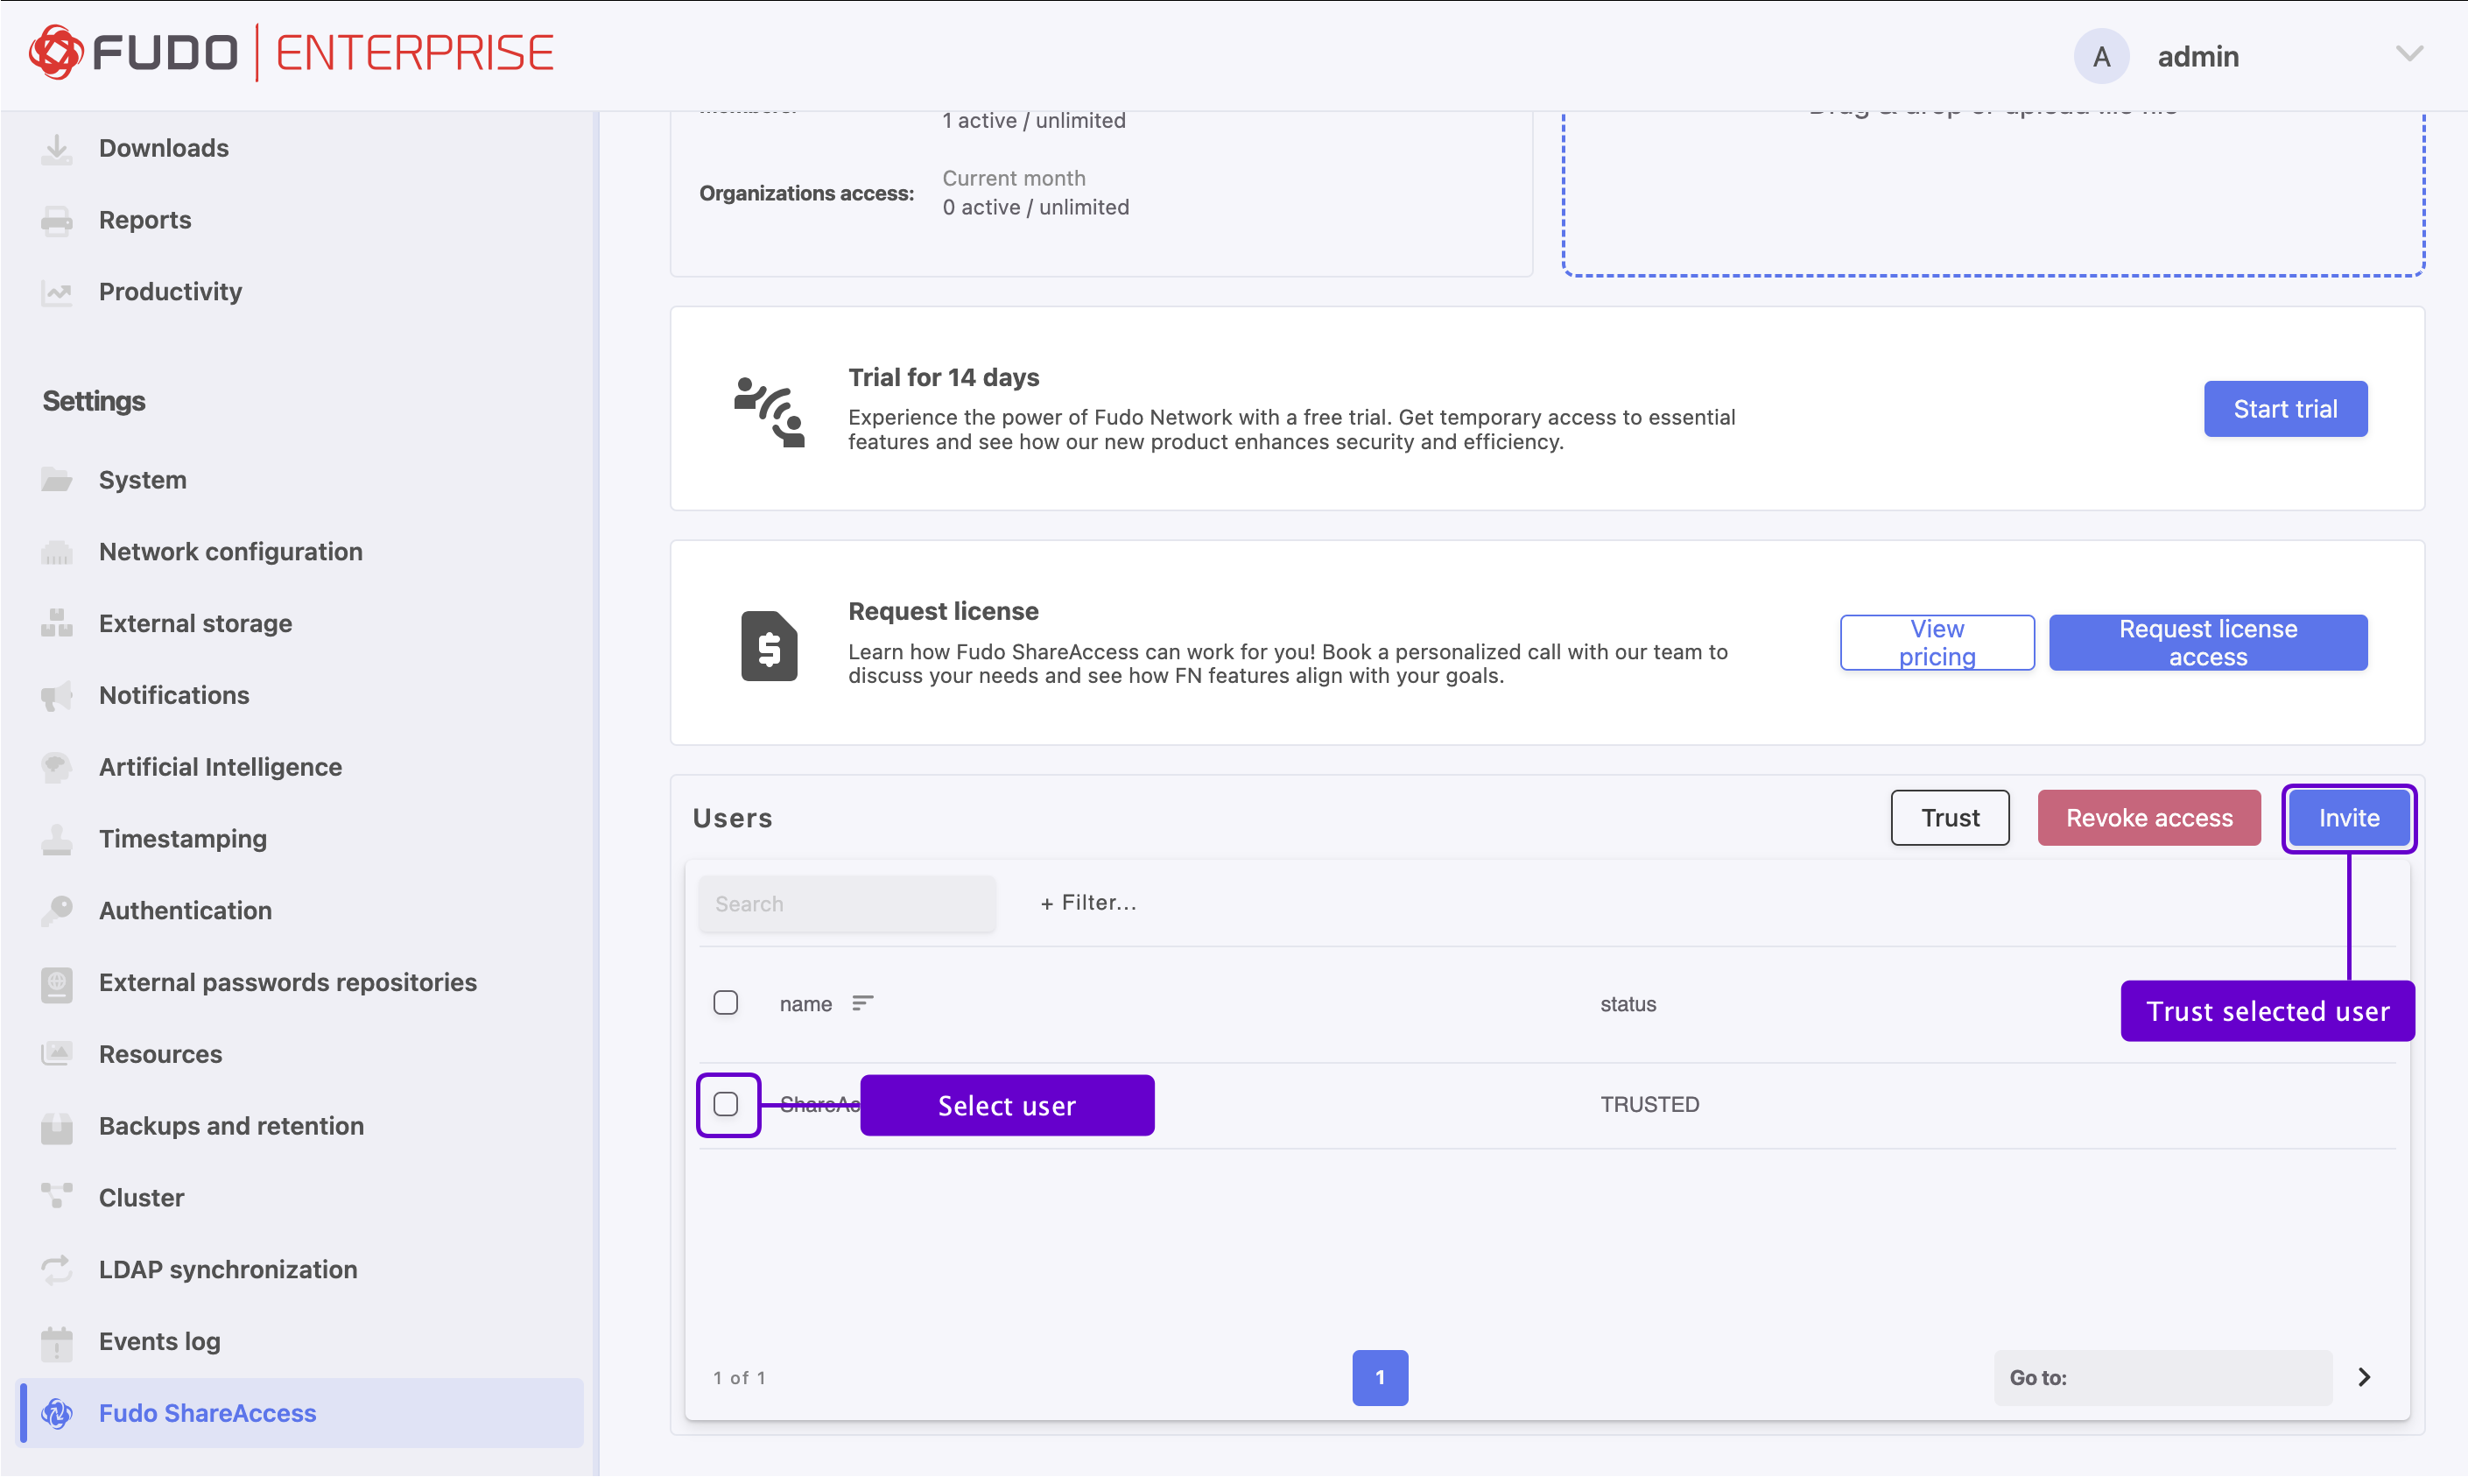Image resolution: width=2468 pixels, height=1484 pixels.
Task: Click the Downloads sidebar icon
Action: (x=57, y=149)
